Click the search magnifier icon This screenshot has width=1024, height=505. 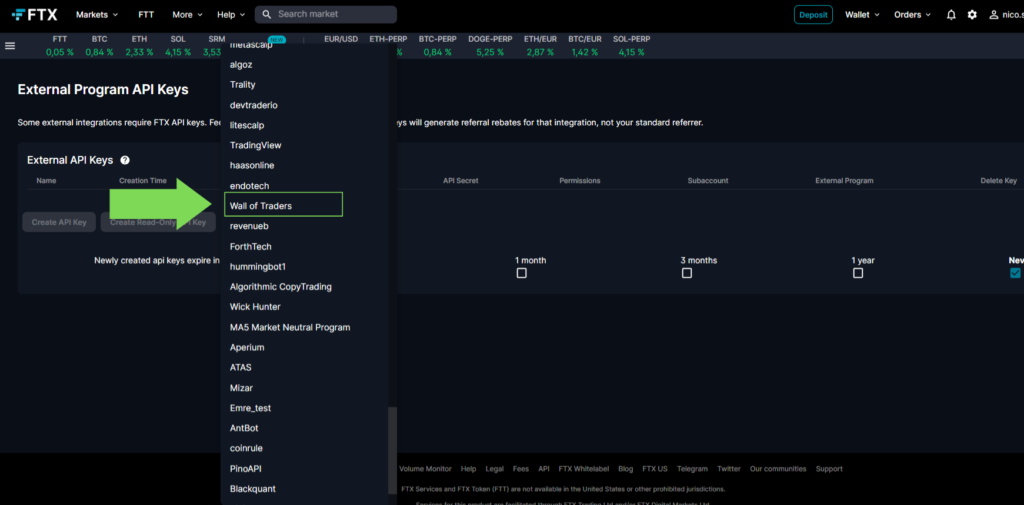266,15
